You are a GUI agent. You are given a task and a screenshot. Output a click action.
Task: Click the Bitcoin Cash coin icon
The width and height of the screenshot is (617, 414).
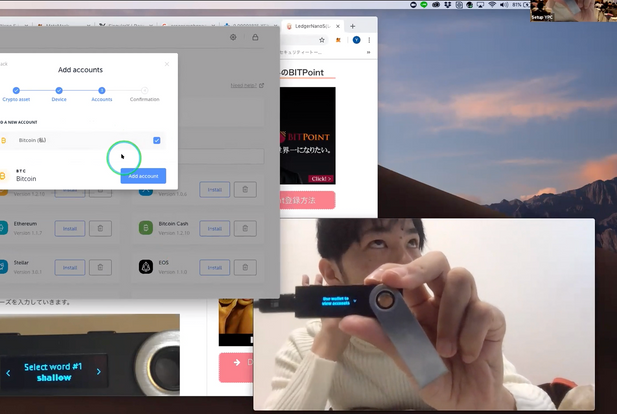click(146, 228)
